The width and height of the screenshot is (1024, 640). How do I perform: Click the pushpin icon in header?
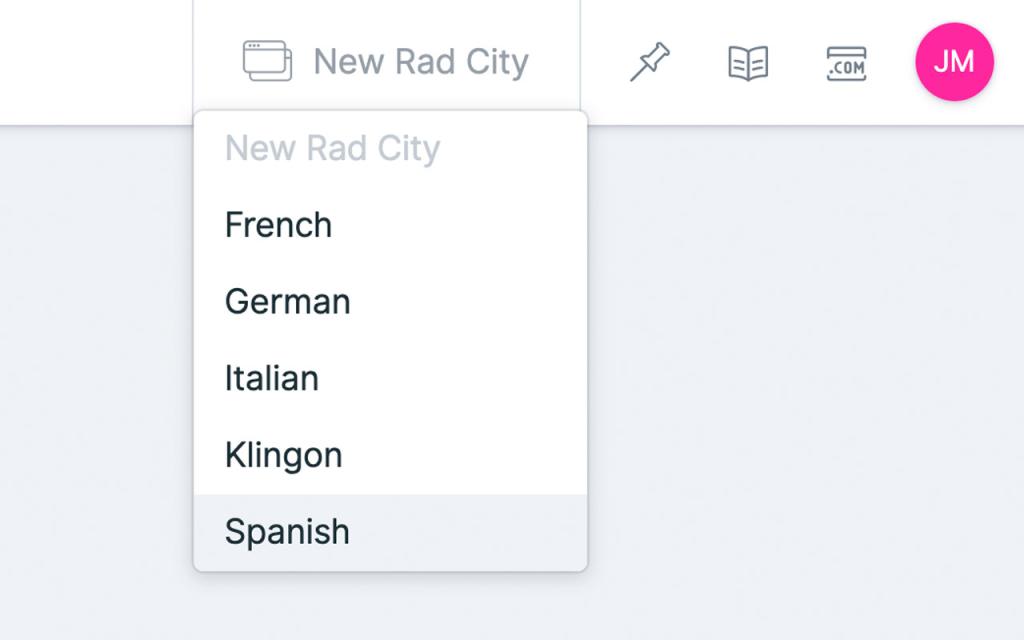[649, 63]
